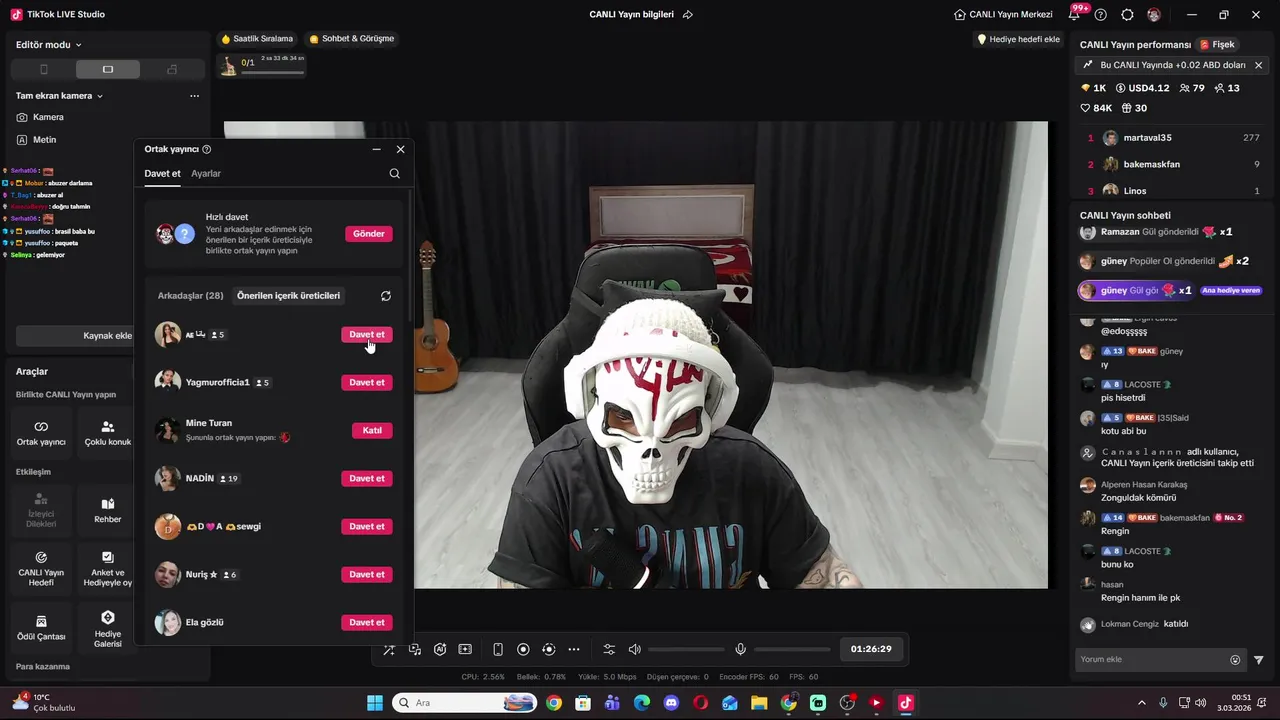Click the 01:26:29 stream timer
The image size is (1280, 720).
pyautogui.click(x=871, y=649)
